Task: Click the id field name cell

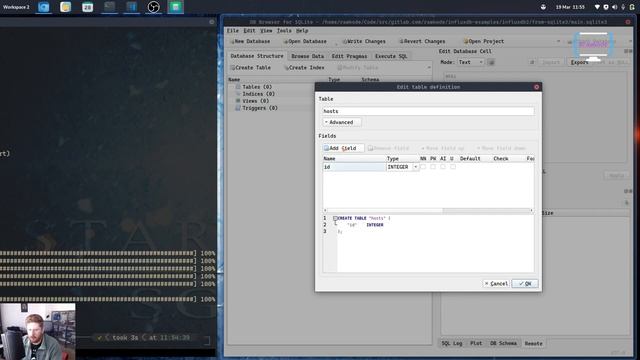Action: 354,167
